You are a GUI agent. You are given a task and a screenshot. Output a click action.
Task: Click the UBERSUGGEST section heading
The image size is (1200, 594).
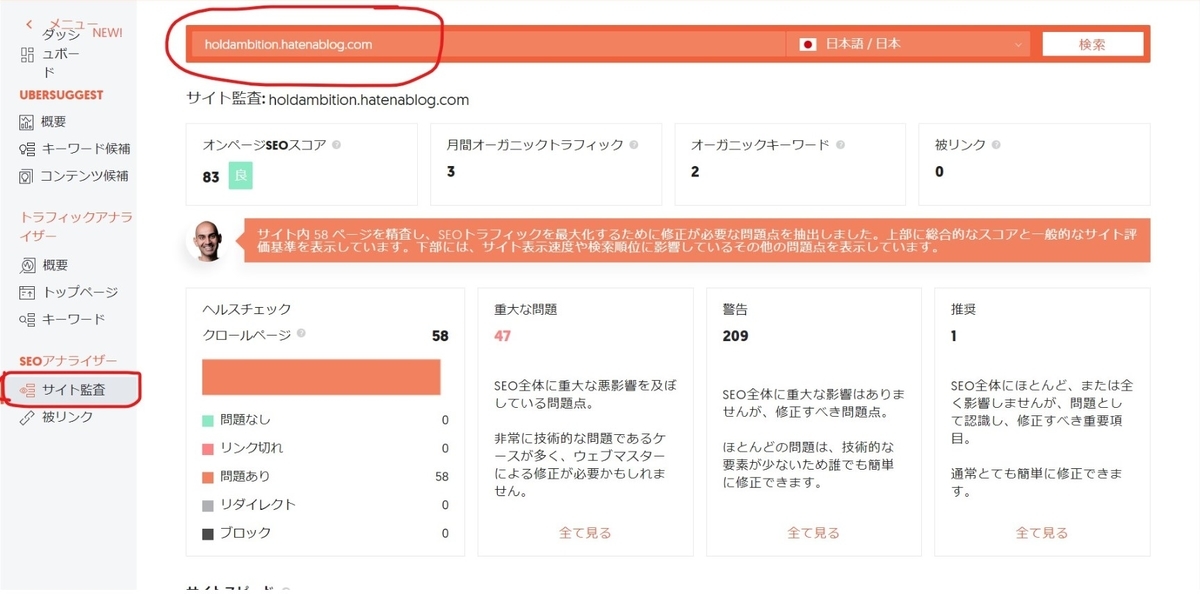click(62, 95)
